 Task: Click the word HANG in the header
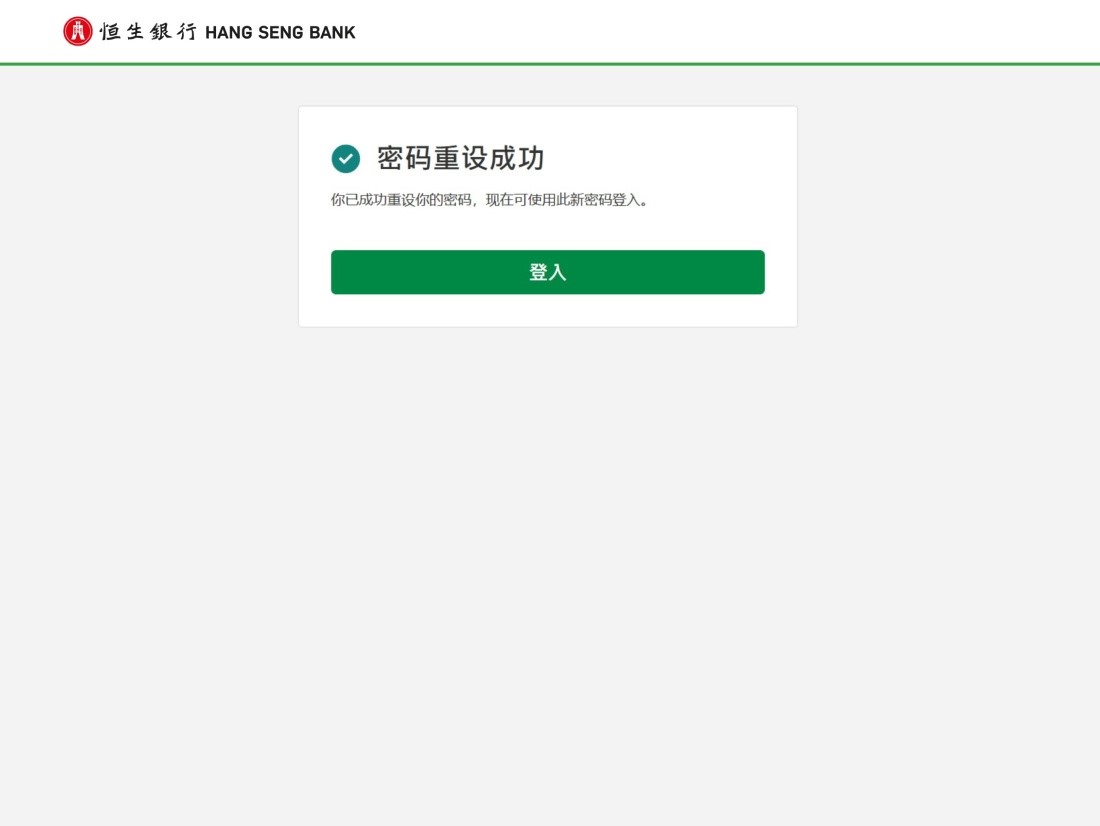[x=229, y=32]
